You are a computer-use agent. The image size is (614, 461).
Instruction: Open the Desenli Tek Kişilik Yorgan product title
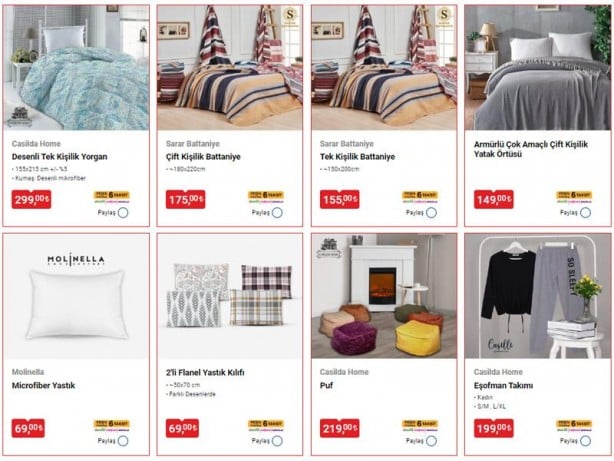click(60, 157)
